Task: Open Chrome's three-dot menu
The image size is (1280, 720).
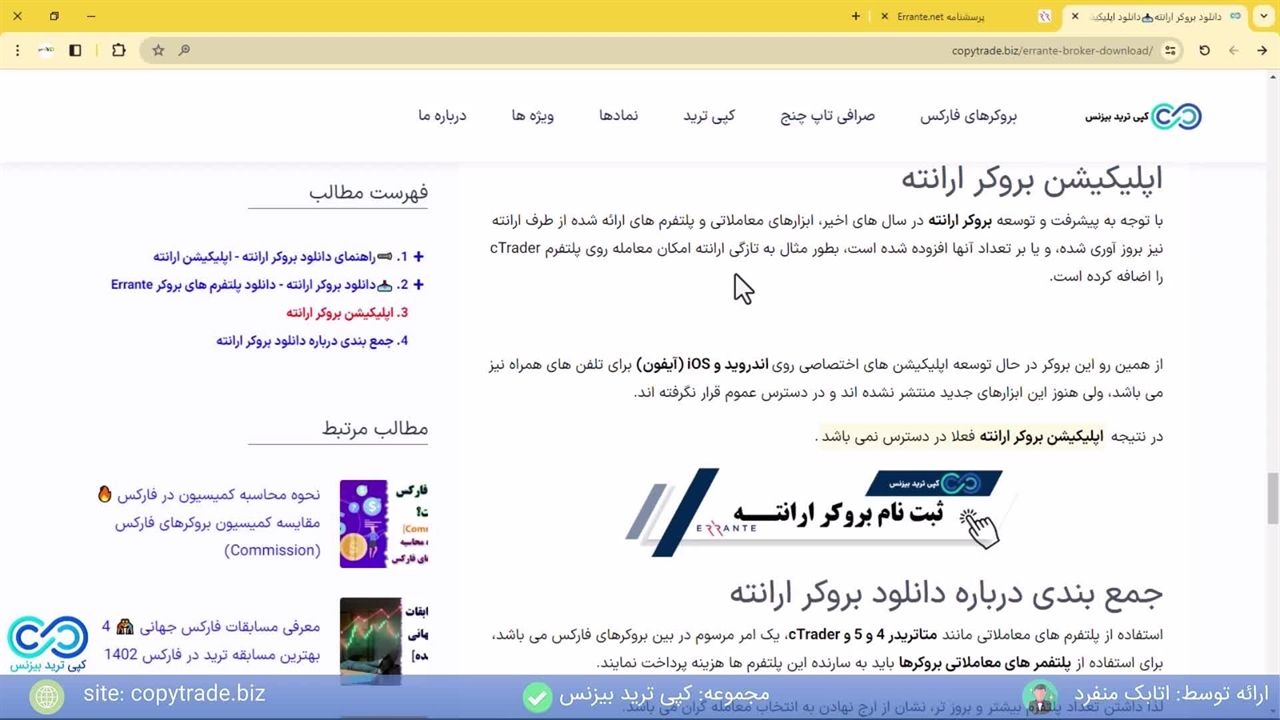Action: 17,50
